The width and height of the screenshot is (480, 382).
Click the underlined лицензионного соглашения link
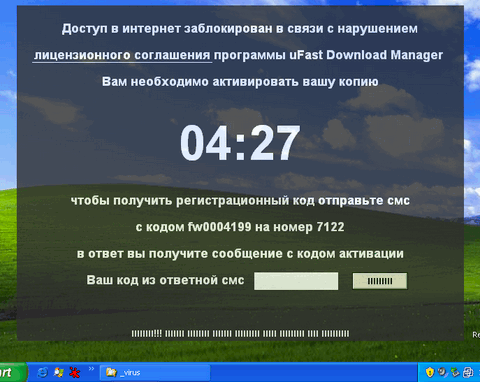click(x=122, y=55)
